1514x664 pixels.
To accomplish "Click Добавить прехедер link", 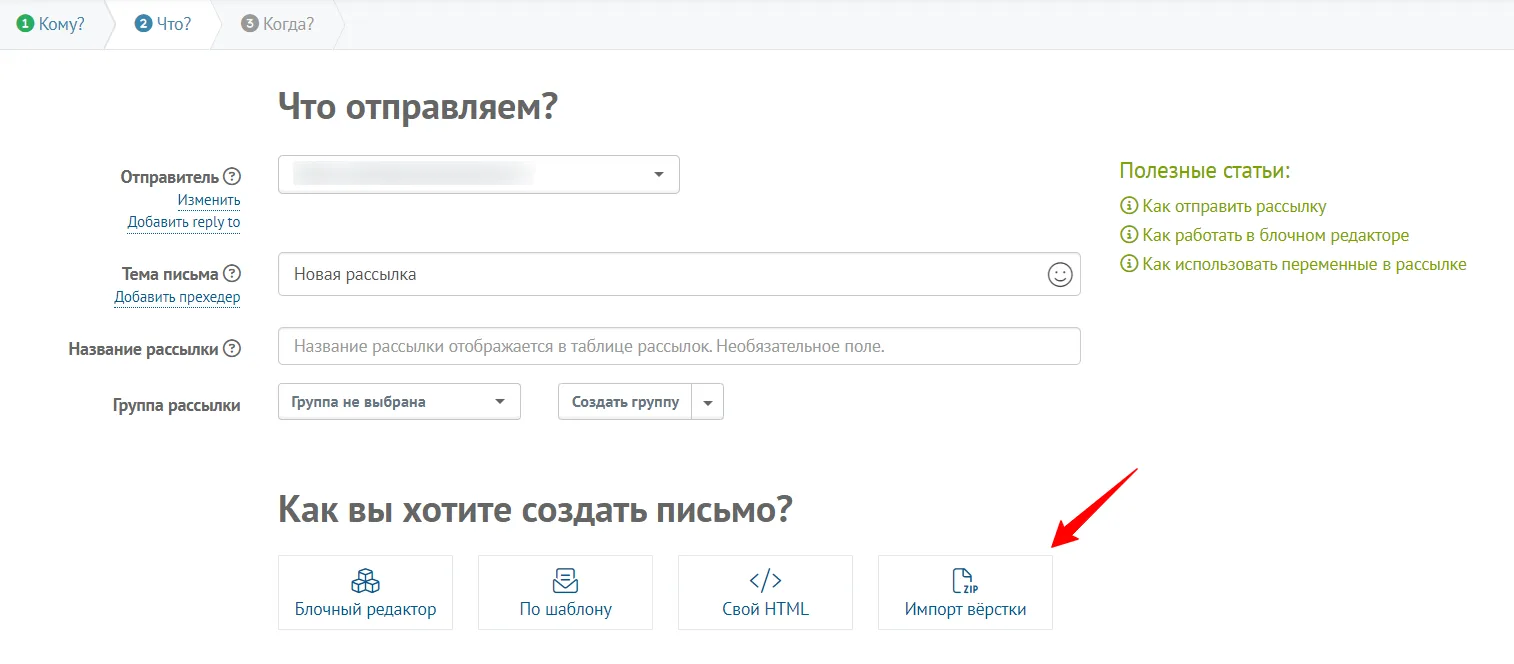I will tap(177, 296).
